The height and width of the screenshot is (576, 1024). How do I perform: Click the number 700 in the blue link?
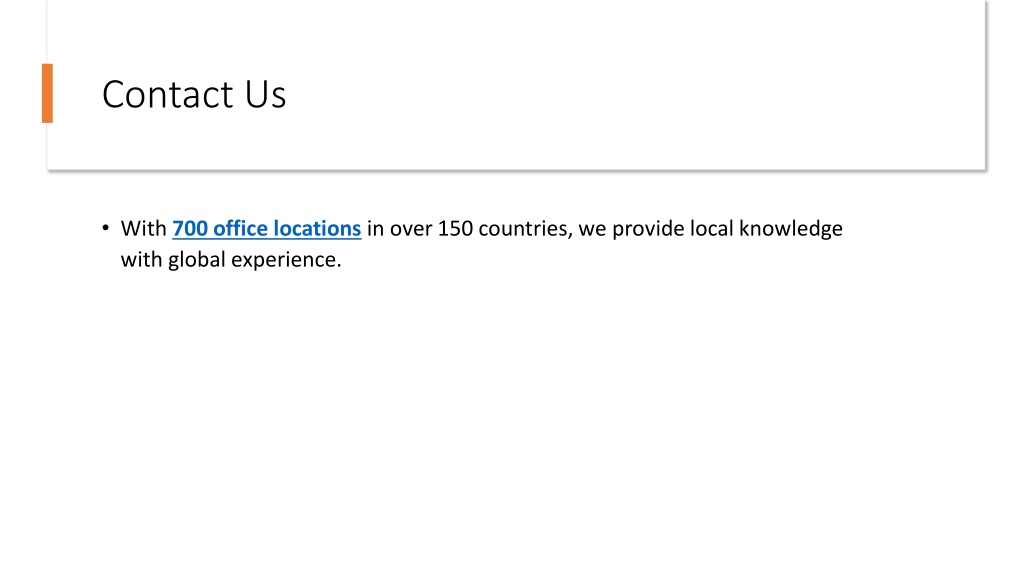click(190, 229)
